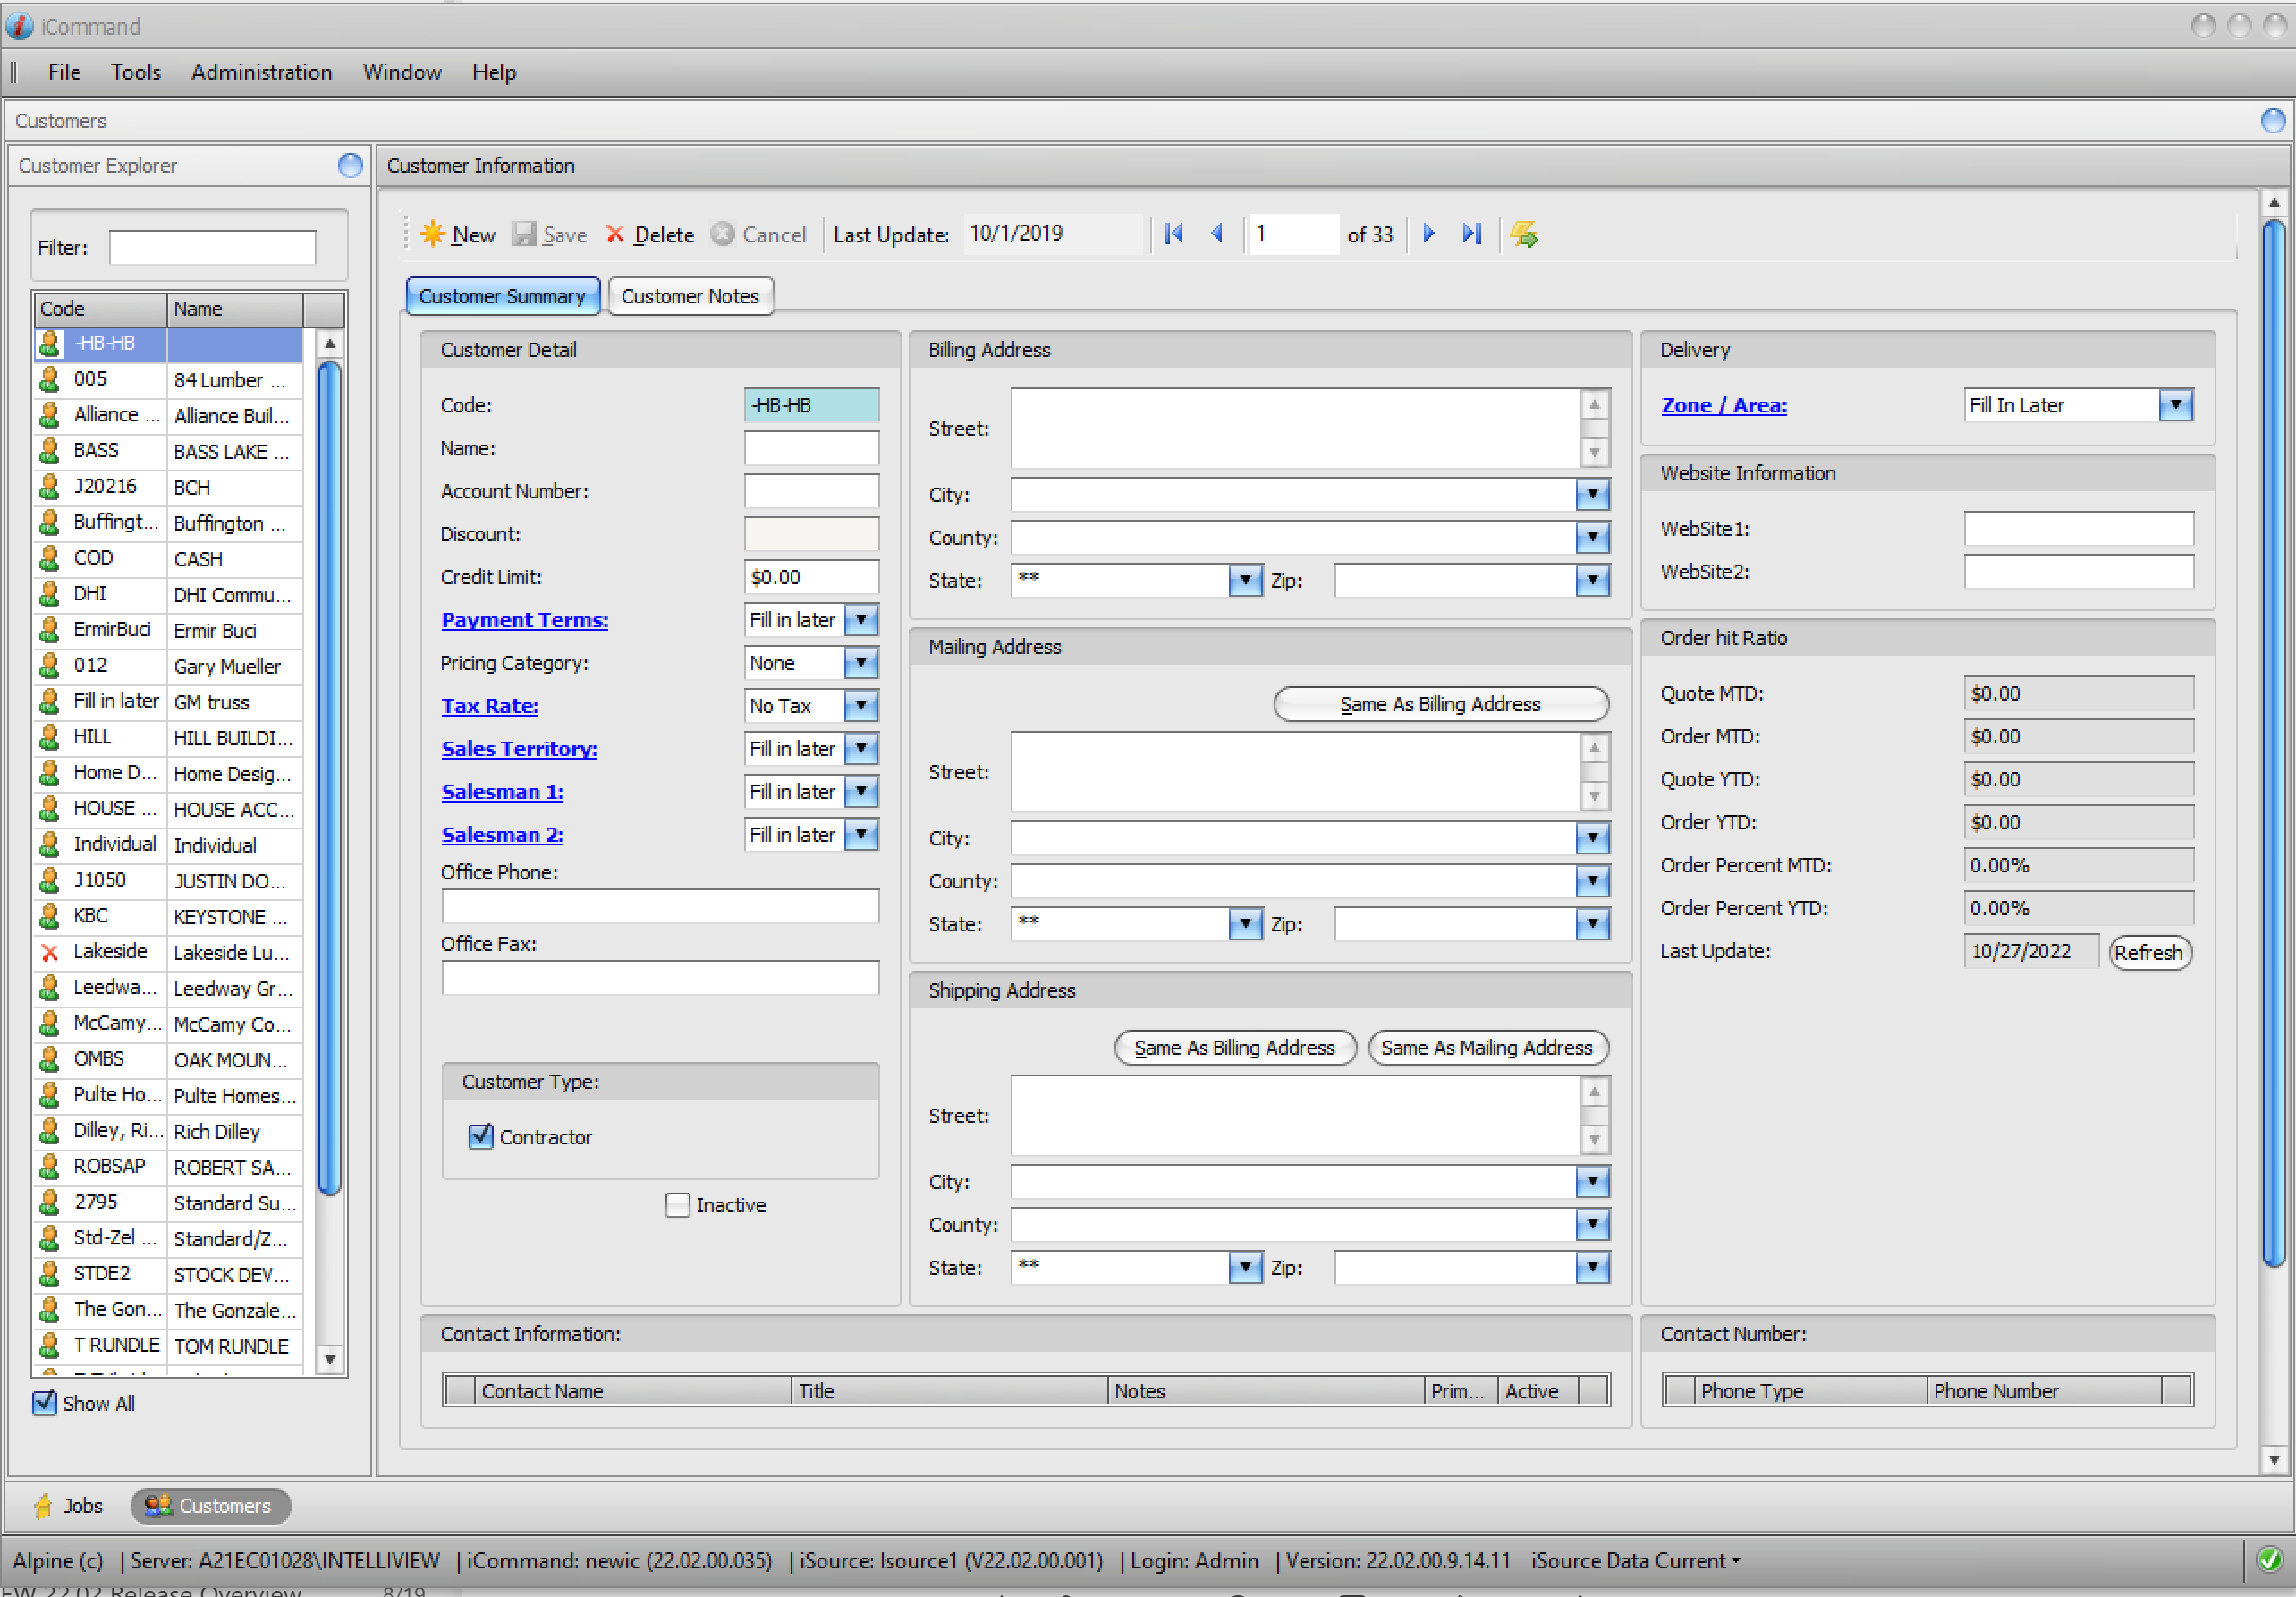Image resolution: width=2296 pixels, height=1597 pixels.
Task: Click the Sales Territory link
Action: click(519, 749)
